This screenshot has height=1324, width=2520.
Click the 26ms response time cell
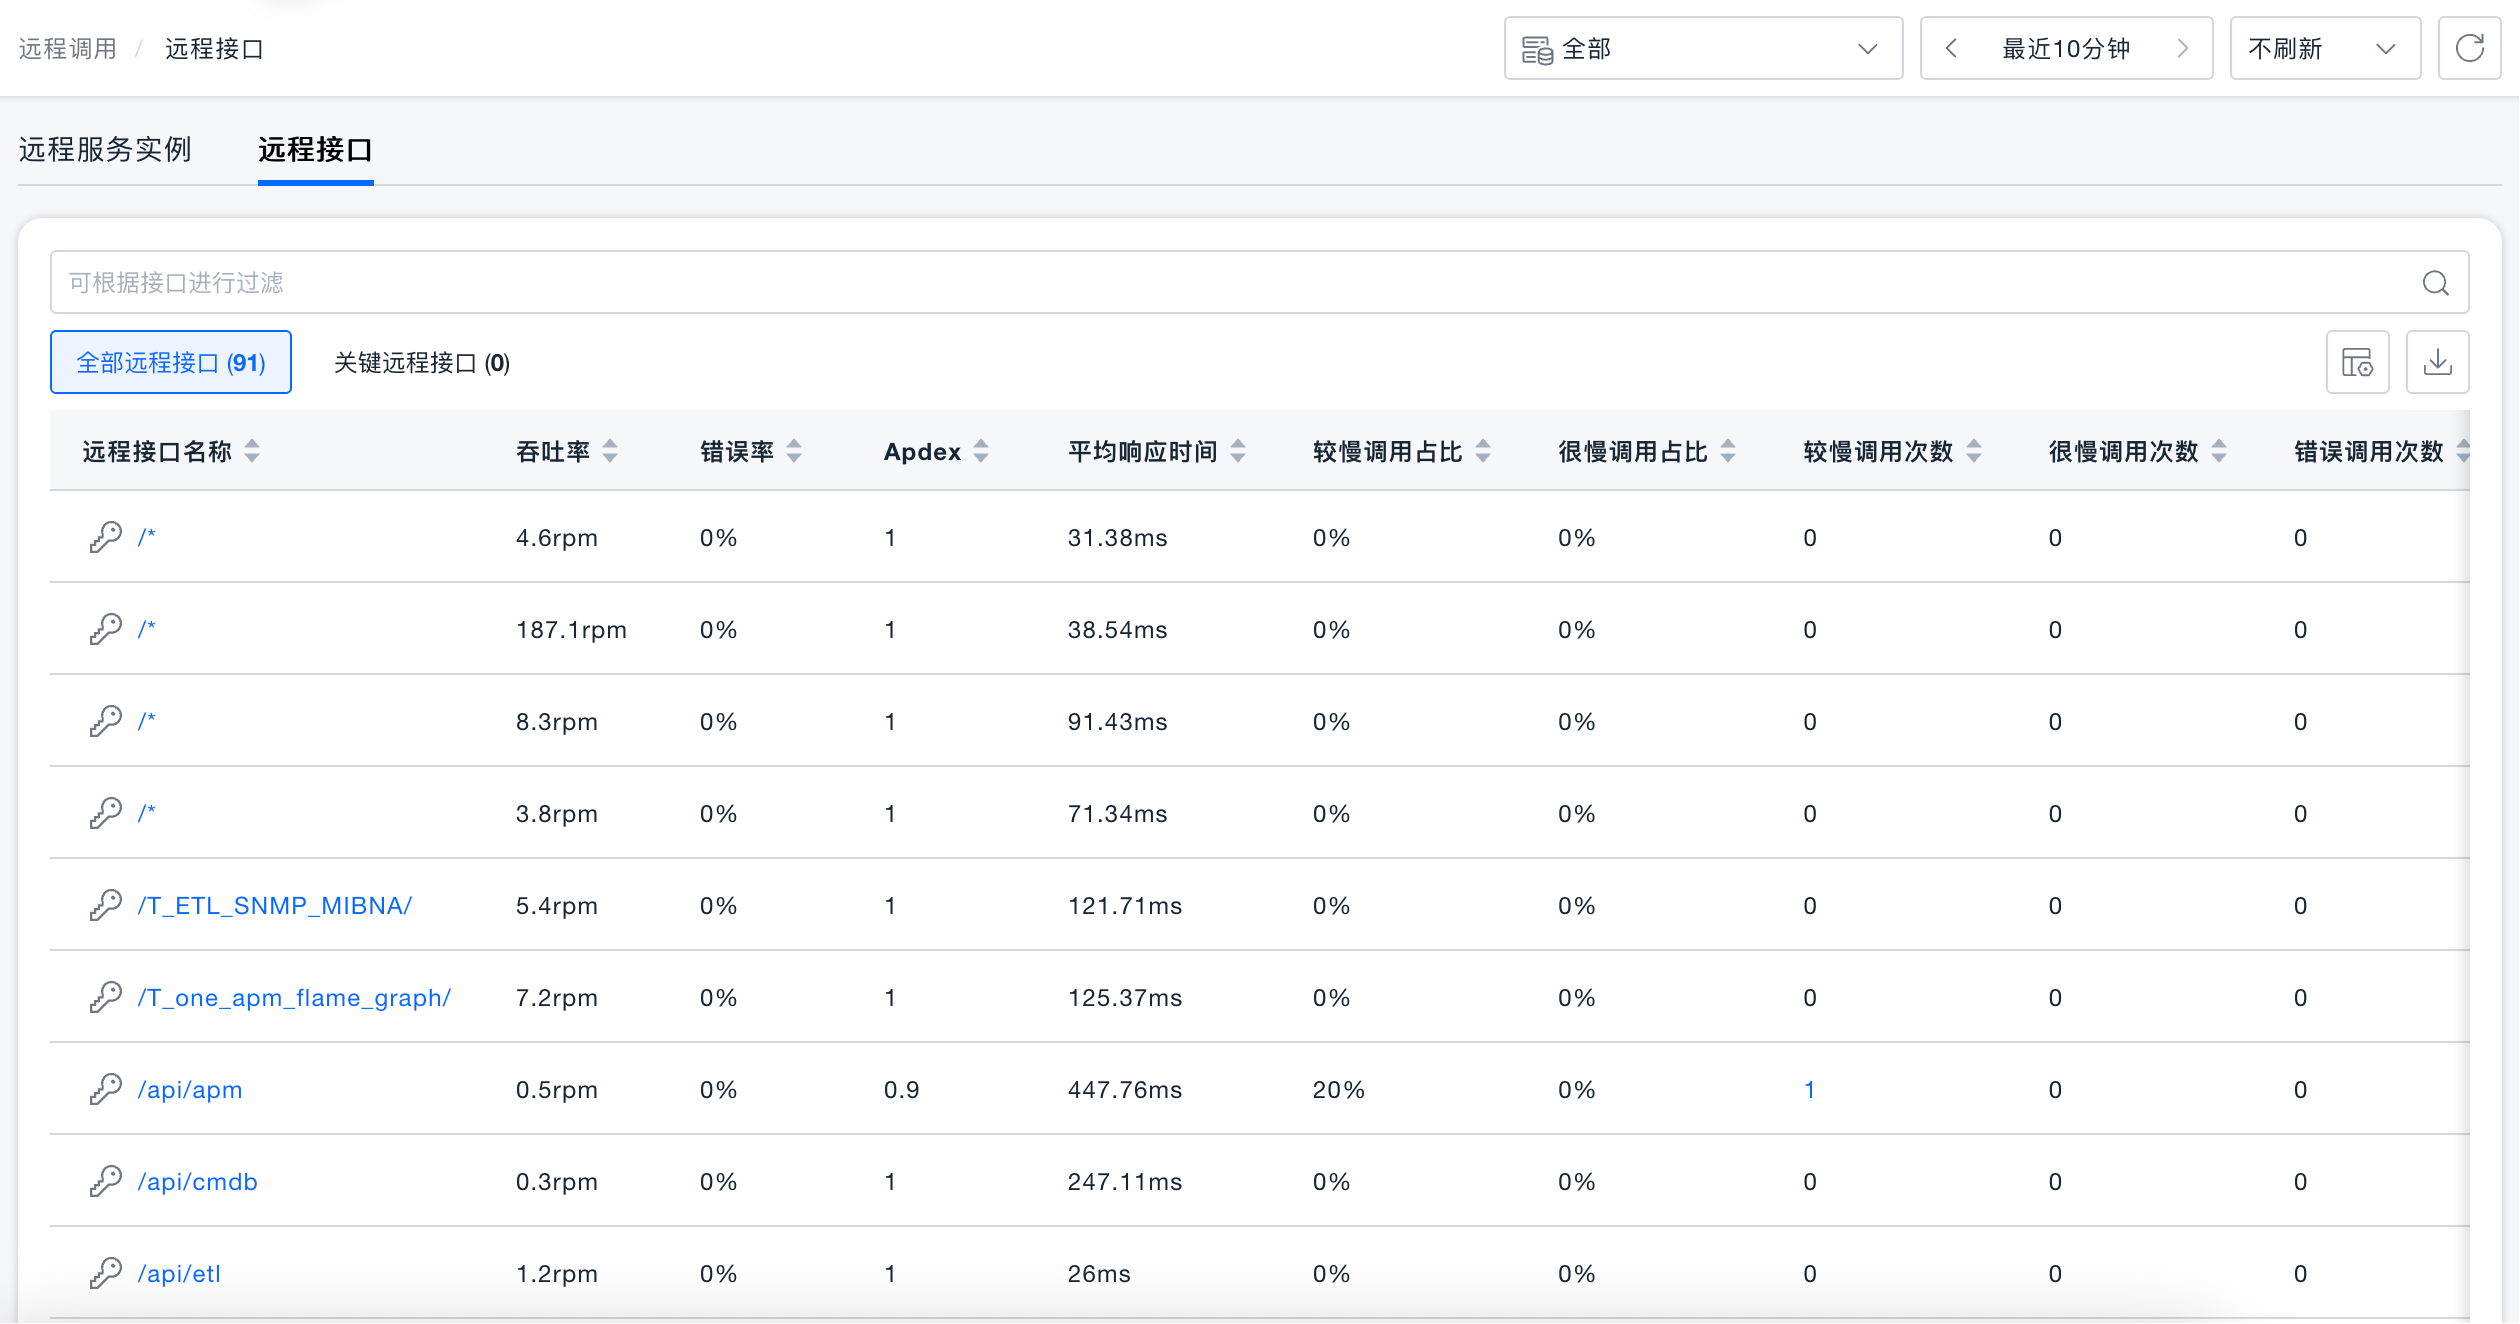pyautogui.click(x=1099, y=1273)
